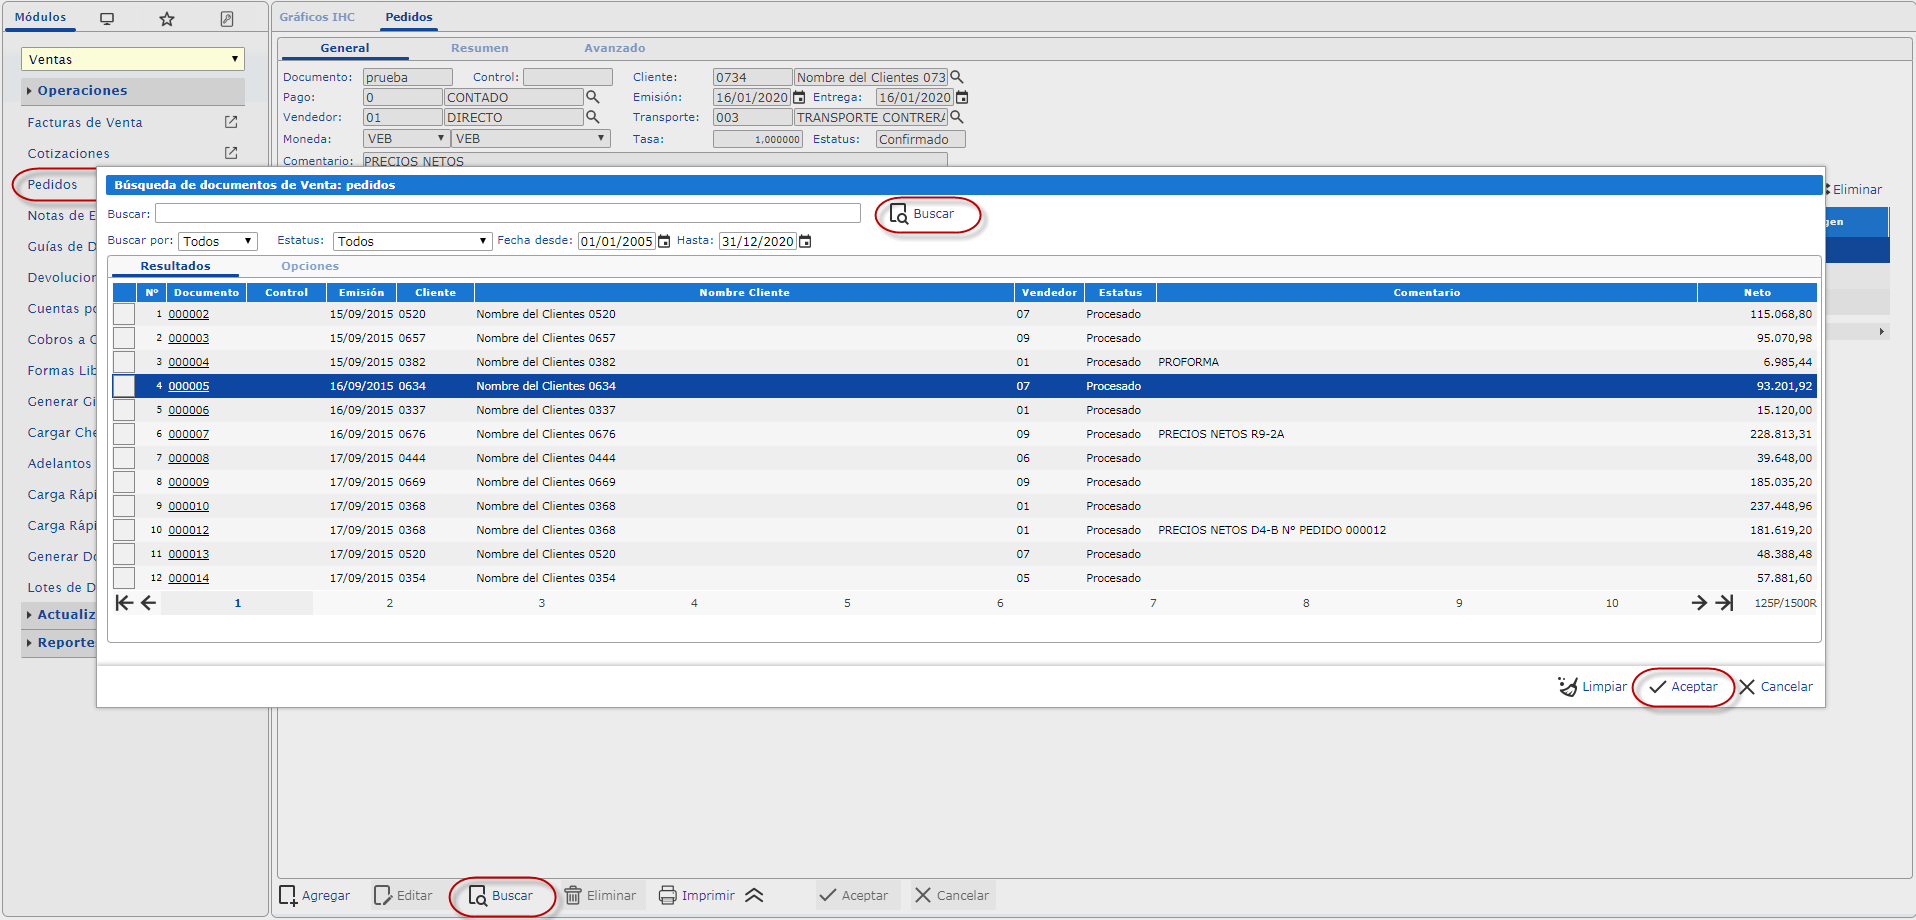1916x920 pixels.
Task: Open the Ventas module dropdown
Action: 132,59
